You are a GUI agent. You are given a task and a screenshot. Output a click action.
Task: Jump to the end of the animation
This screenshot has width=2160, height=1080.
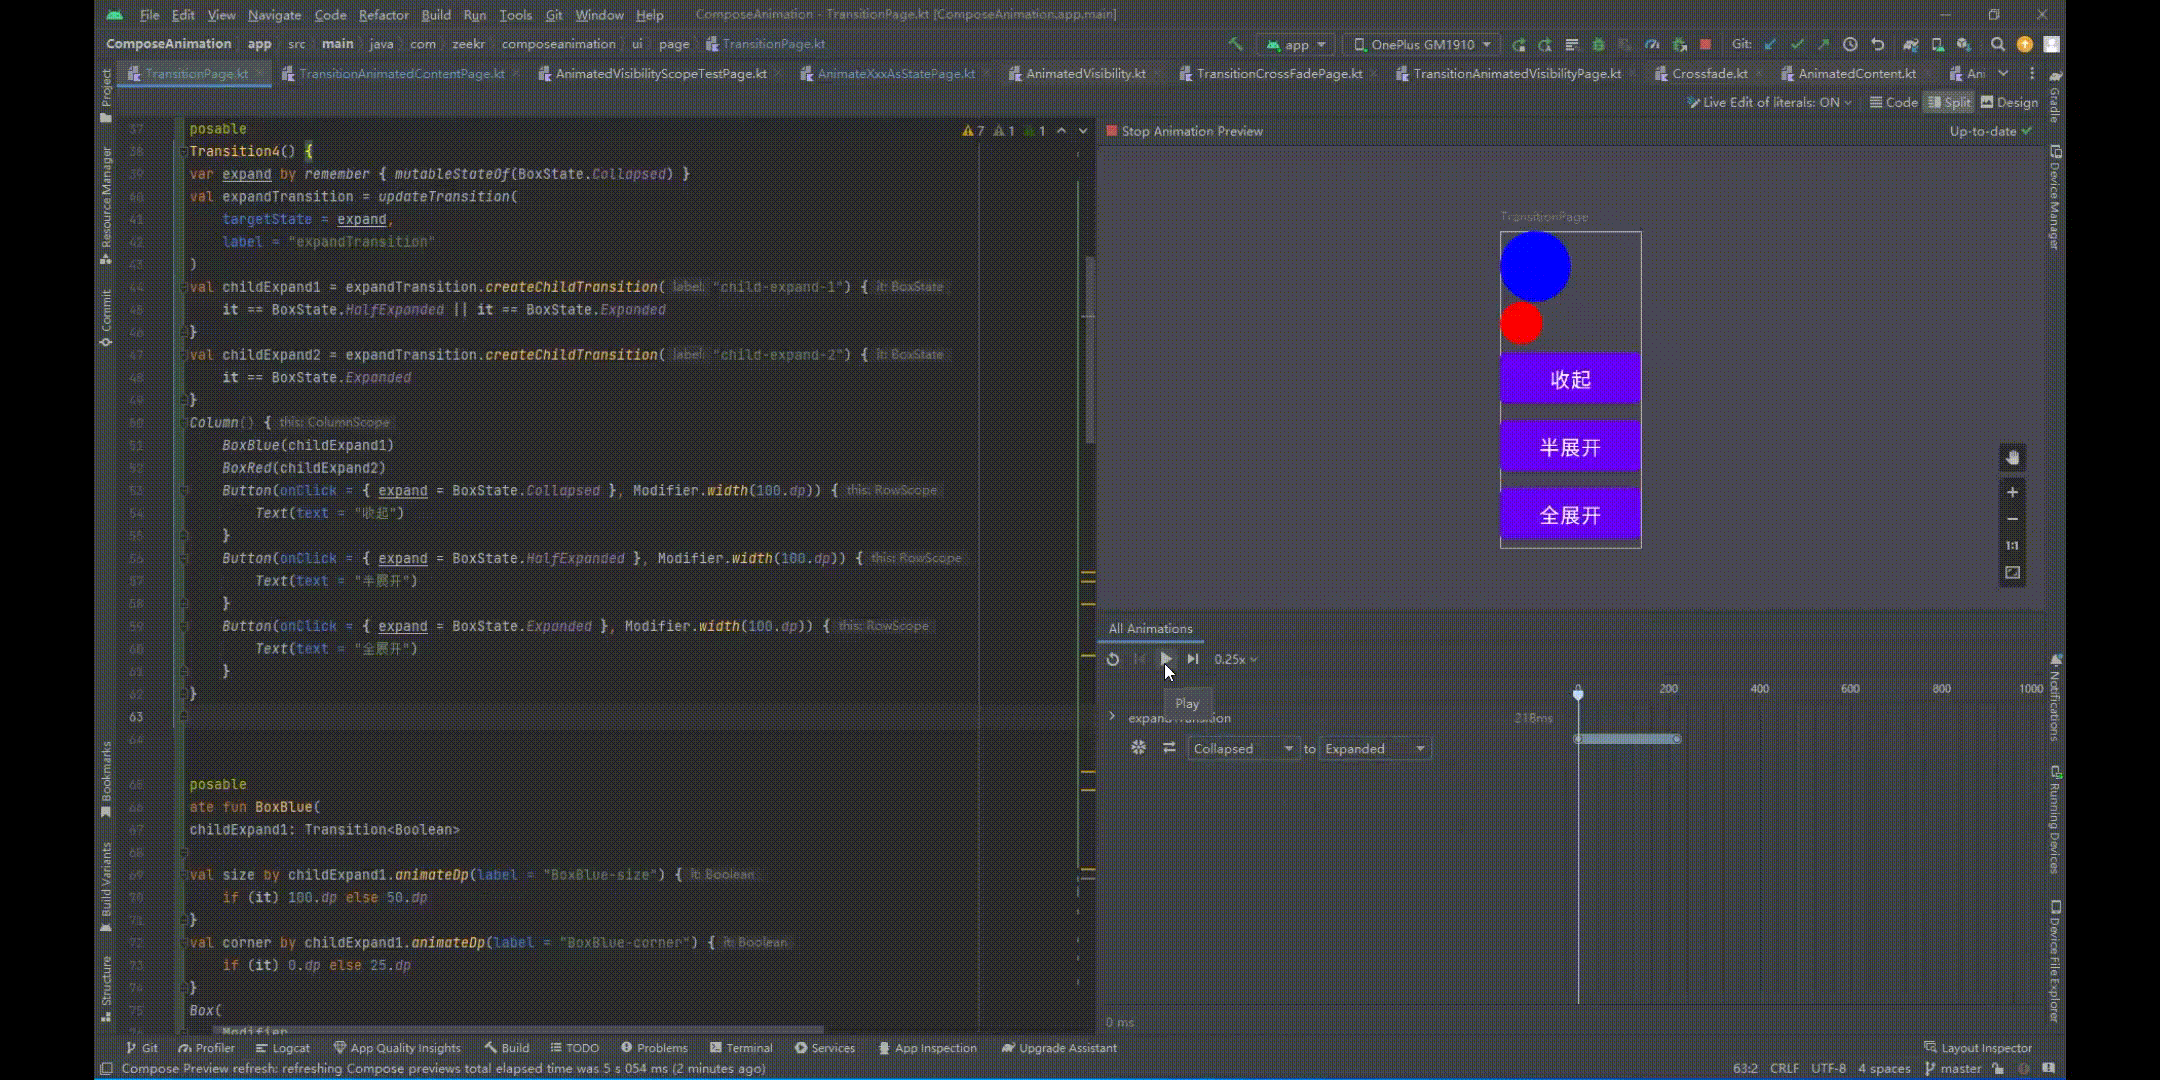pyautogui.click(x=1192, y=659)
